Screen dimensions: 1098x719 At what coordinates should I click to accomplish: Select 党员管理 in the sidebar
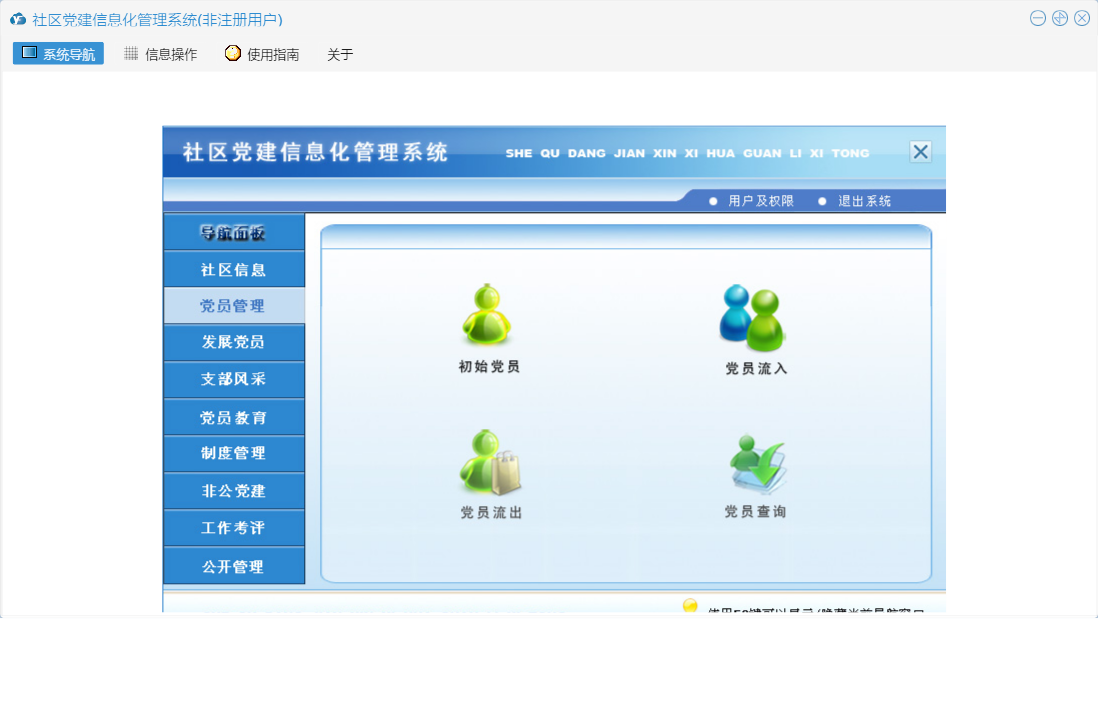click(x=234, y=306)
